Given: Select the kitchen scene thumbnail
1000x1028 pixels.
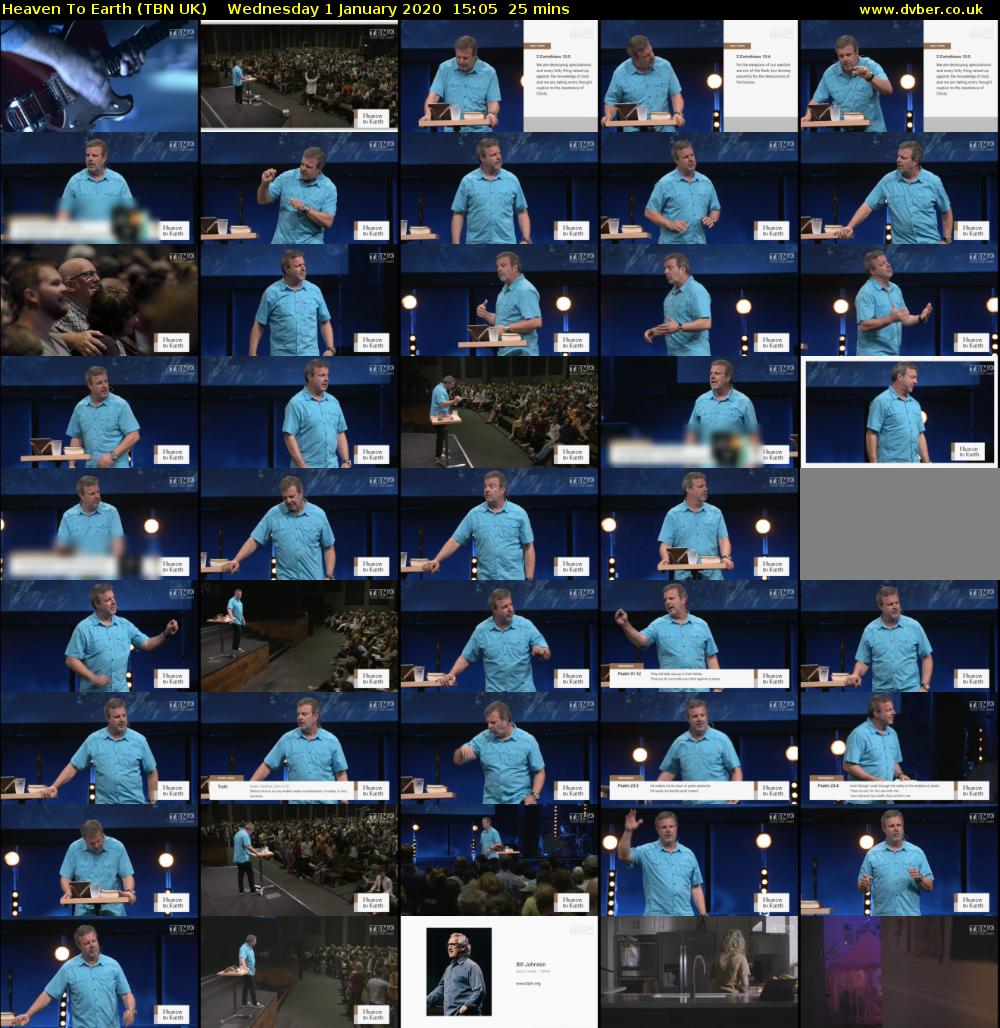Looking at the screenshot, I should tap(699, 972).
